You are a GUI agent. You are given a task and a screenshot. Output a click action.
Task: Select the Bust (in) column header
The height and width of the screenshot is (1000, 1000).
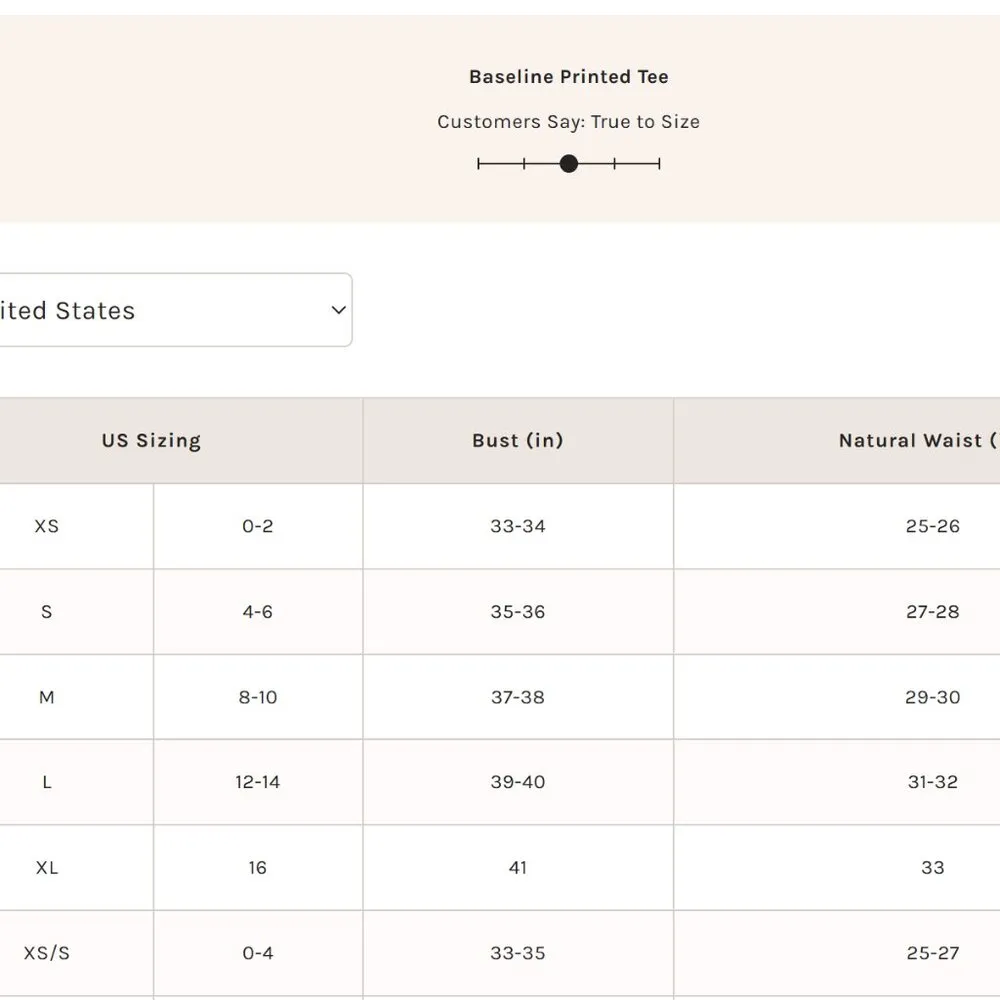point(517,441)
